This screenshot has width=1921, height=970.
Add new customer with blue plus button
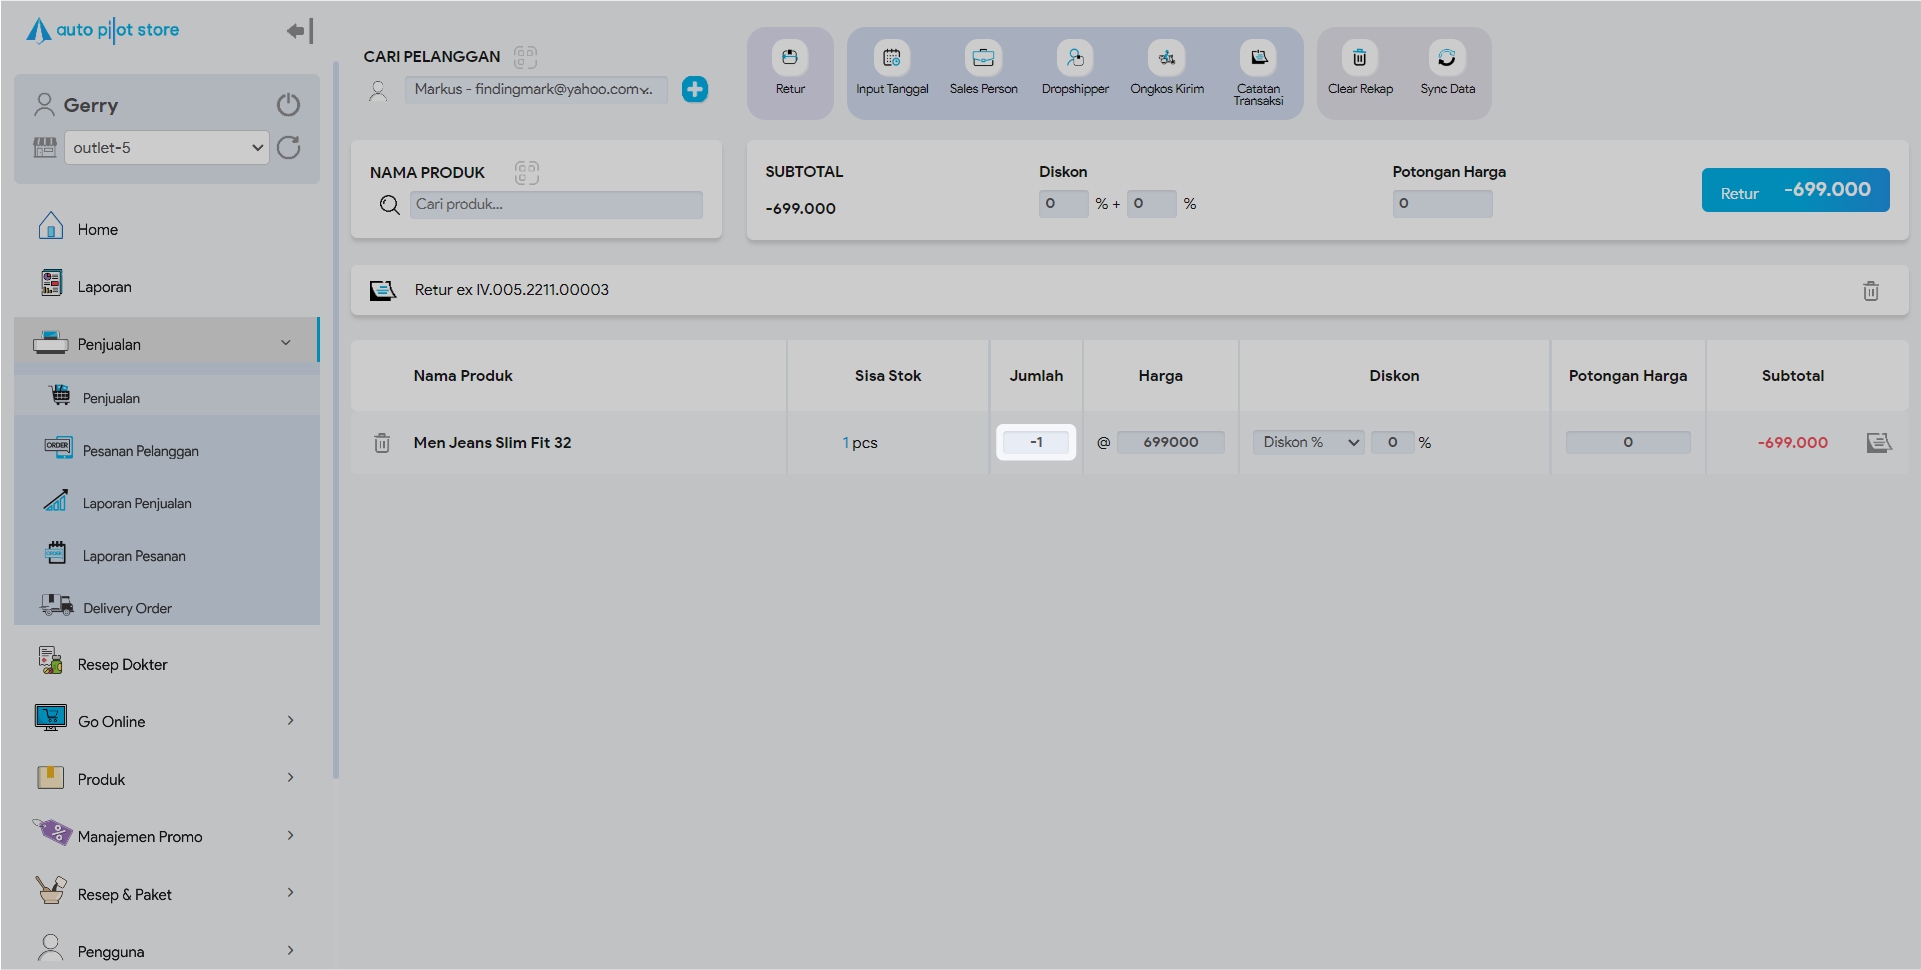695,90
